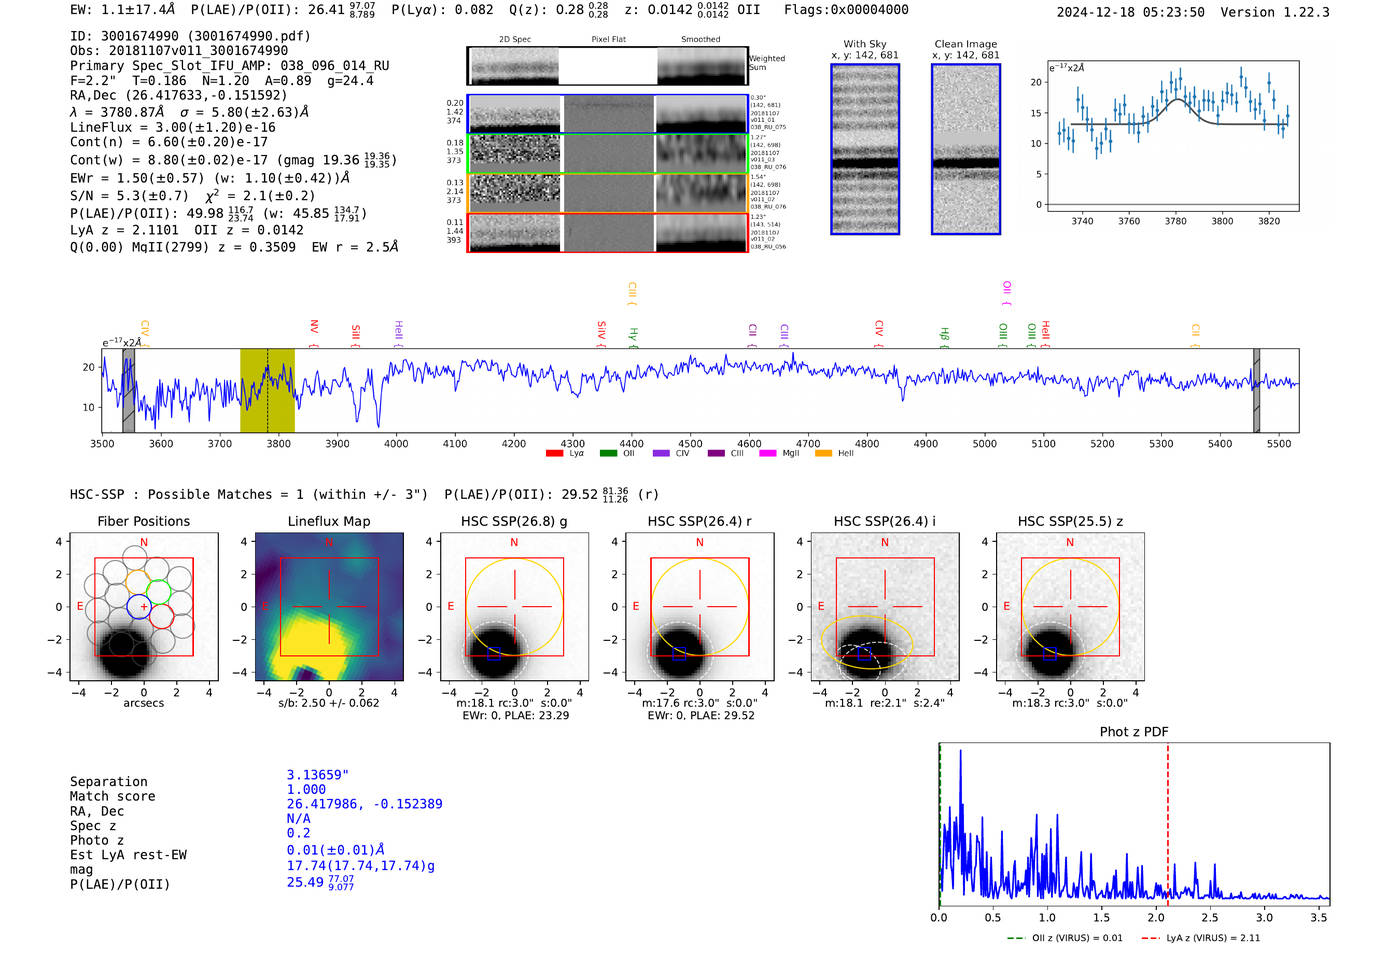Open the HSC SSP(26.4) i cutout
The height and width of the screenshot is (953, 1400).
pyautogui.click(x=885, y=607)
